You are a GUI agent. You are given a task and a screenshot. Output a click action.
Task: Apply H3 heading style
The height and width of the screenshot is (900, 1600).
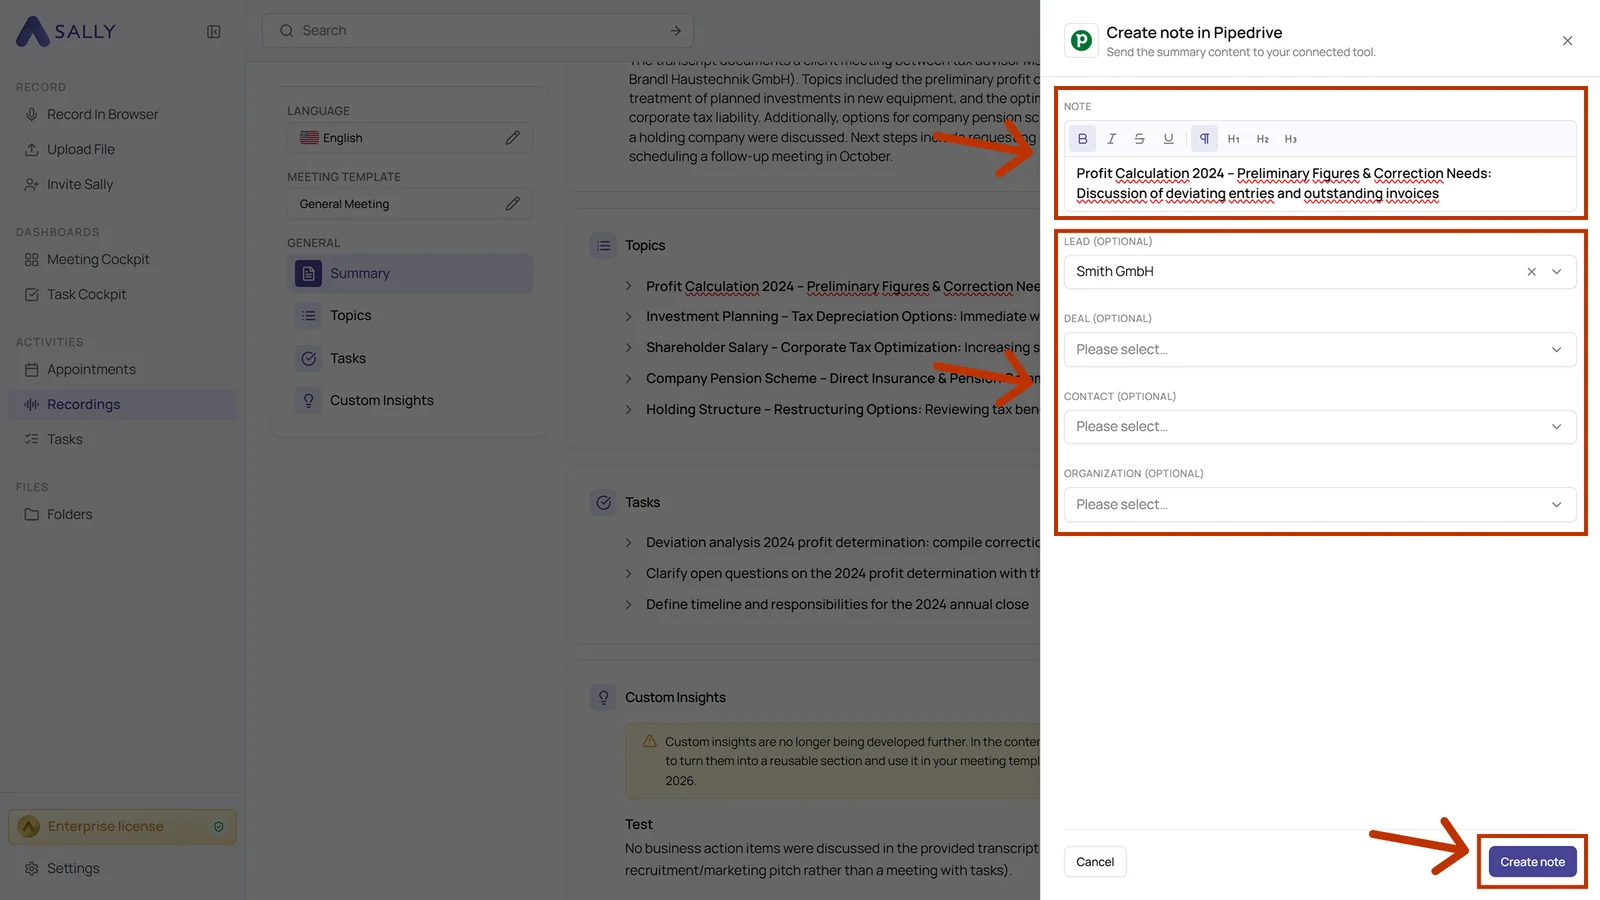tap(1291, 139)
